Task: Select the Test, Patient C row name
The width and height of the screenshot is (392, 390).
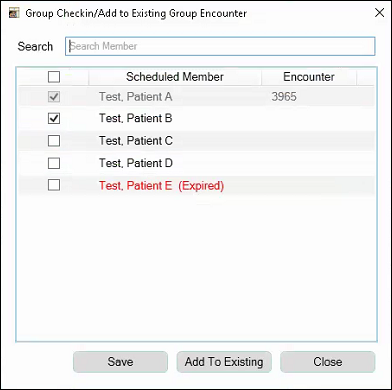Action: pyautogui.click(x=136, y=141)
